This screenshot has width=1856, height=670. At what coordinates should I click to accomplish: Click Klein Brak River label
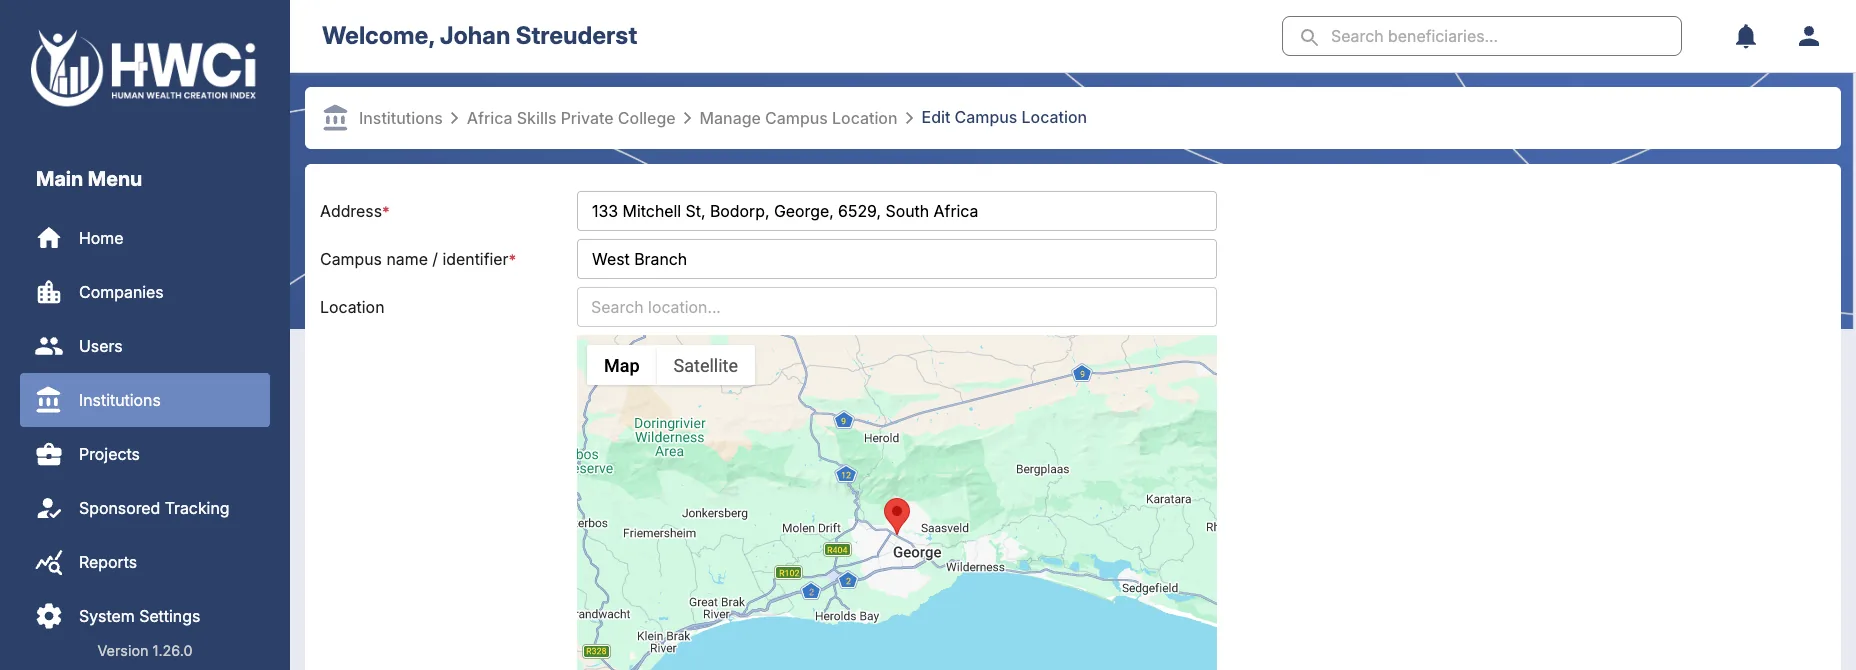coord(664,642)
